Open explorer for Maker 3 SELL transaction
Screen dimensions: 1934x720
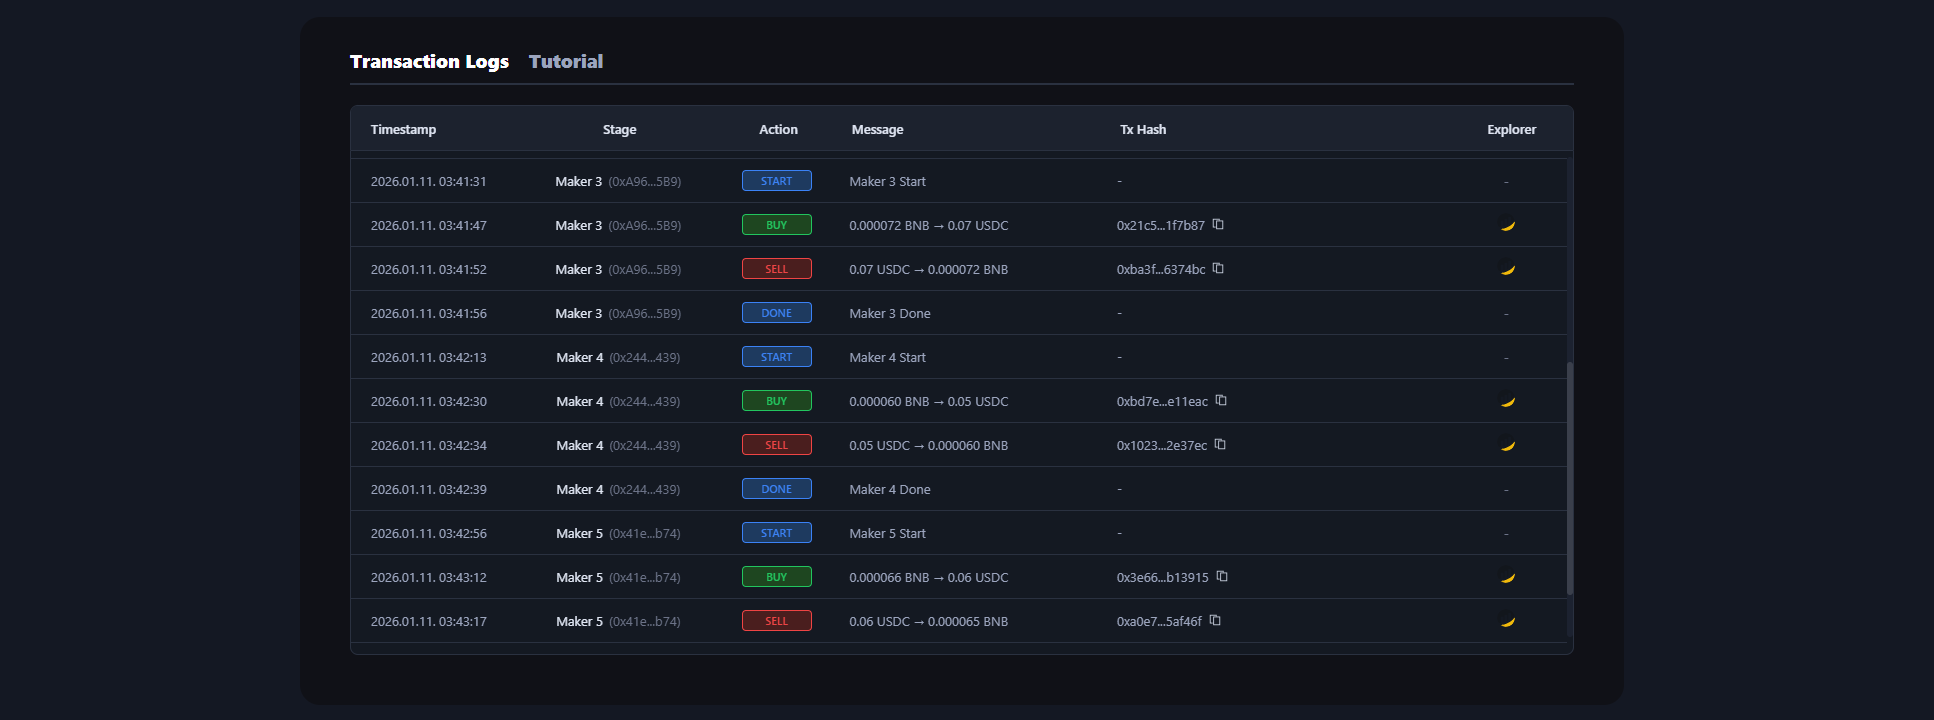tap(1507, 269)
